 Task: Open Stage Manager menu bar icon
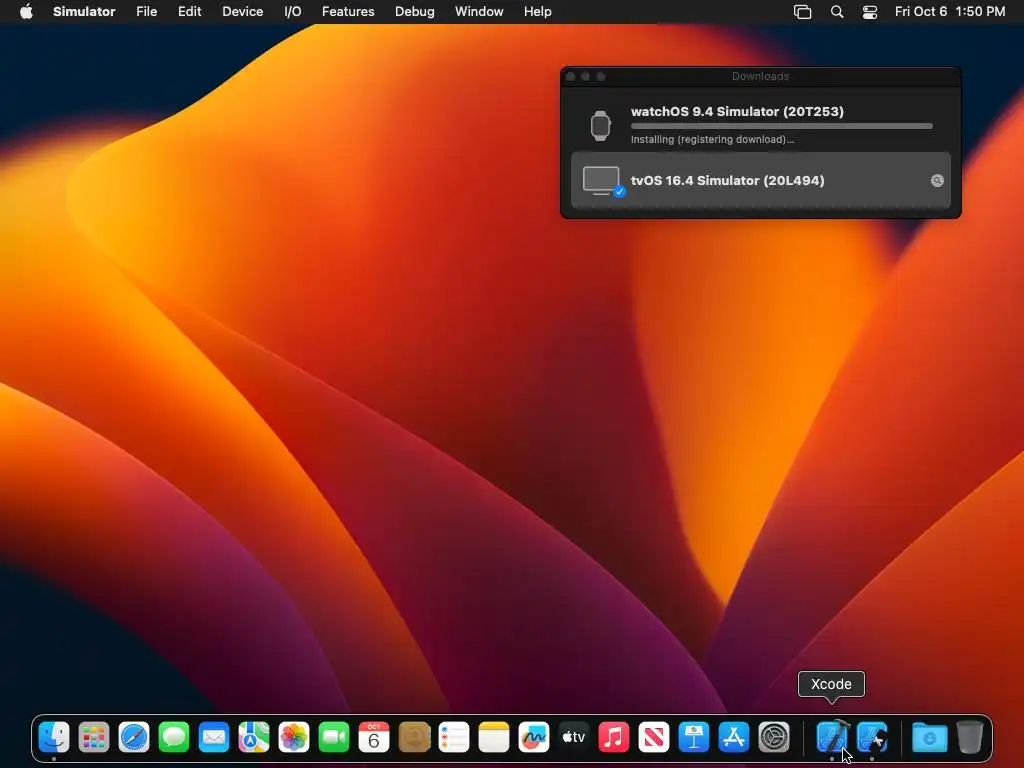pyautogui.click(x=803, y=12)
